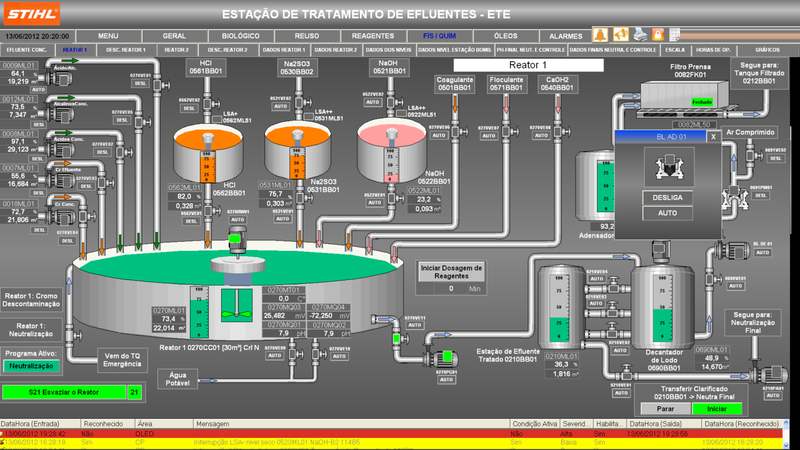Toggle AUTO on the Na2SO3 0530BB02 inlet valve
Viewport: 800px width, 450px height.
(280, 106)
